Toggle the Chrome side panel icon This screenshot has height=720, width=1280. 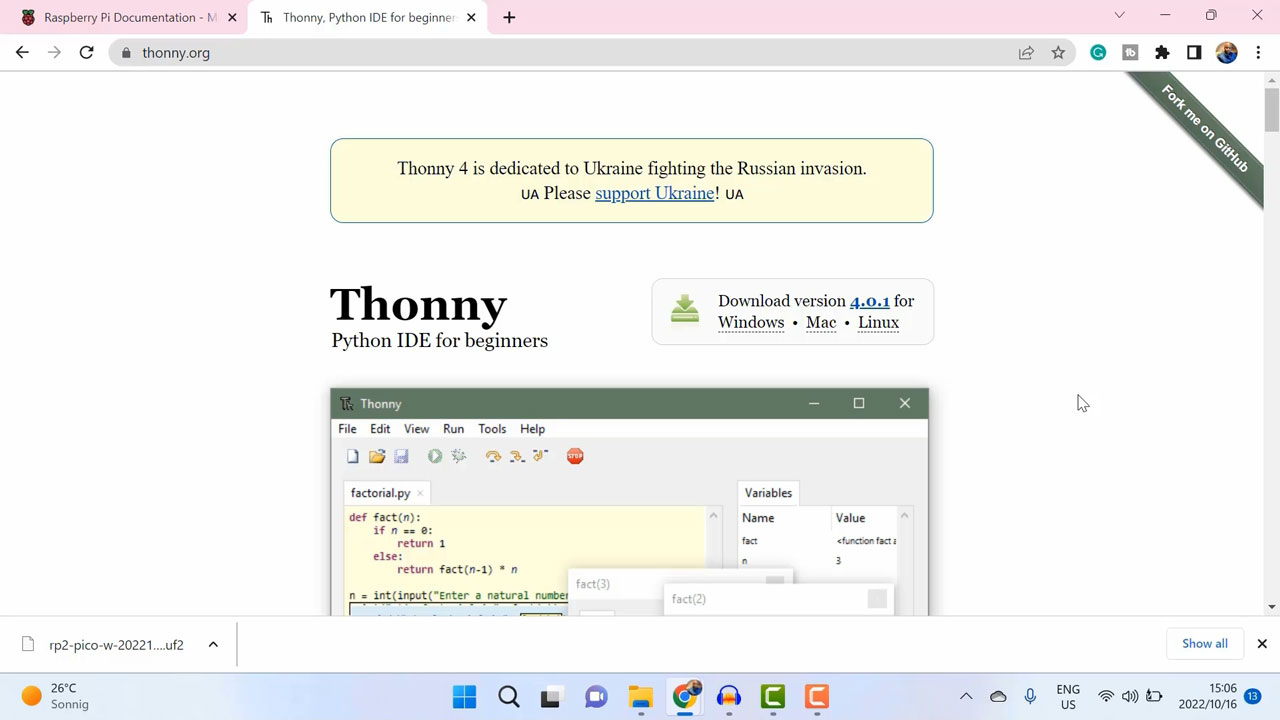pyautogui.click(x=1194, y=53)
